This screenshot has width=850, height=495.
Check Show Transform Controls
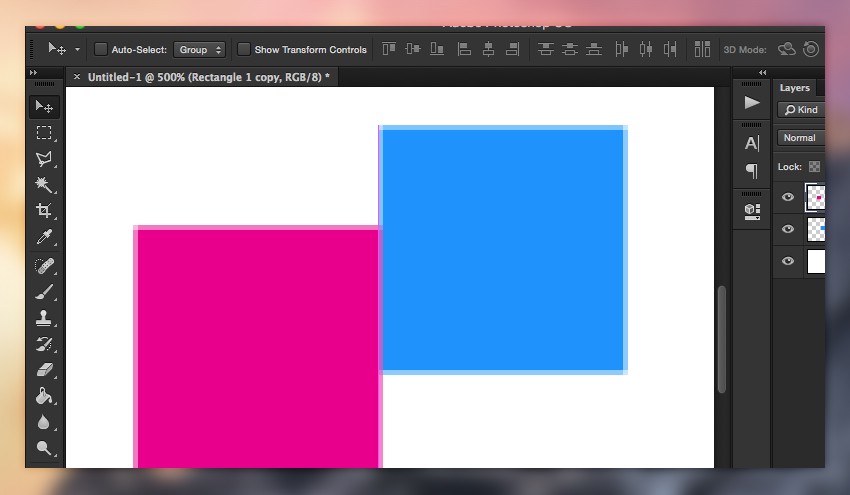point(244,49)
